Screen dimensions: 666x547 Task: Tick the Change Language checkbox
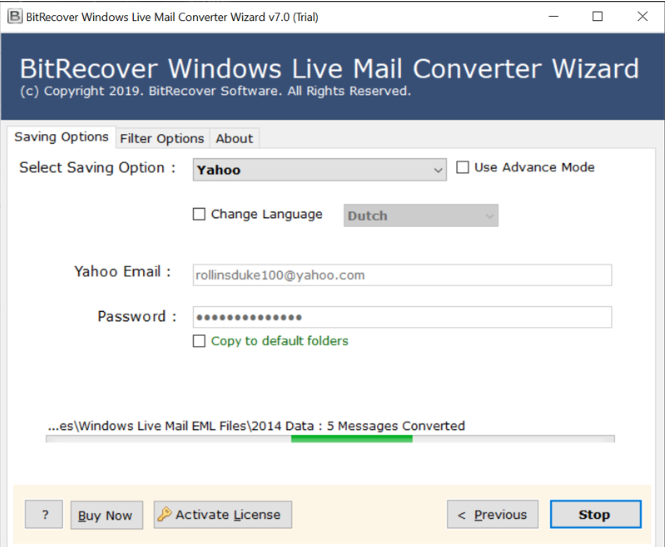click(199, 214)
